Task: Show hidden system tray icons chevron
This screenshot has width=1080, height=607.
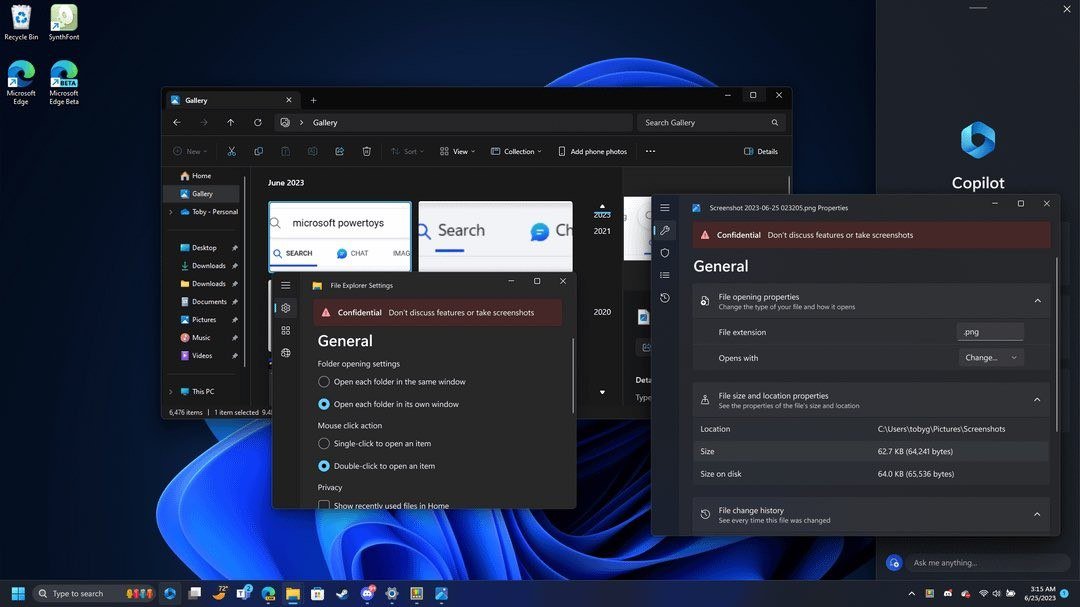Action: click(911, 593)
